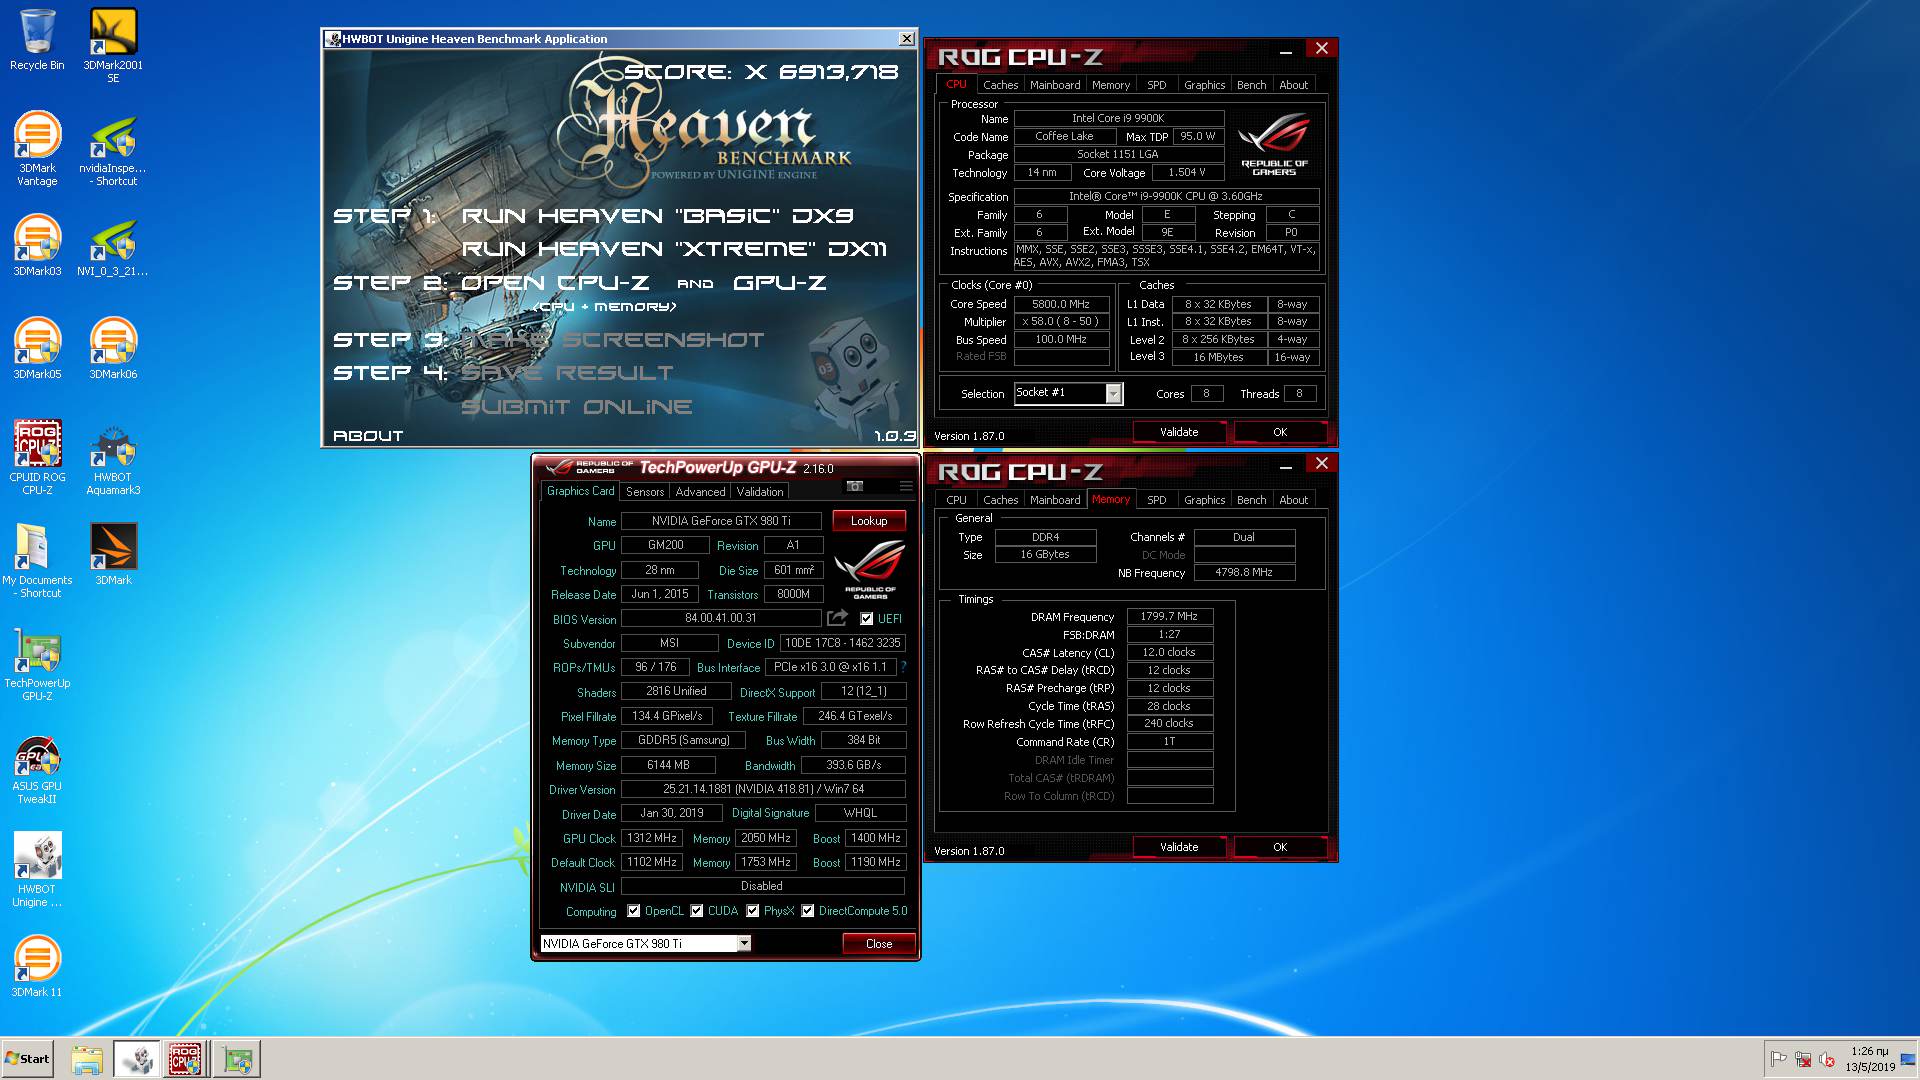Toggle the UEFI checkbox in GPU-Z
This screenshot has height=1080, width=1920.
pos(867,619)
